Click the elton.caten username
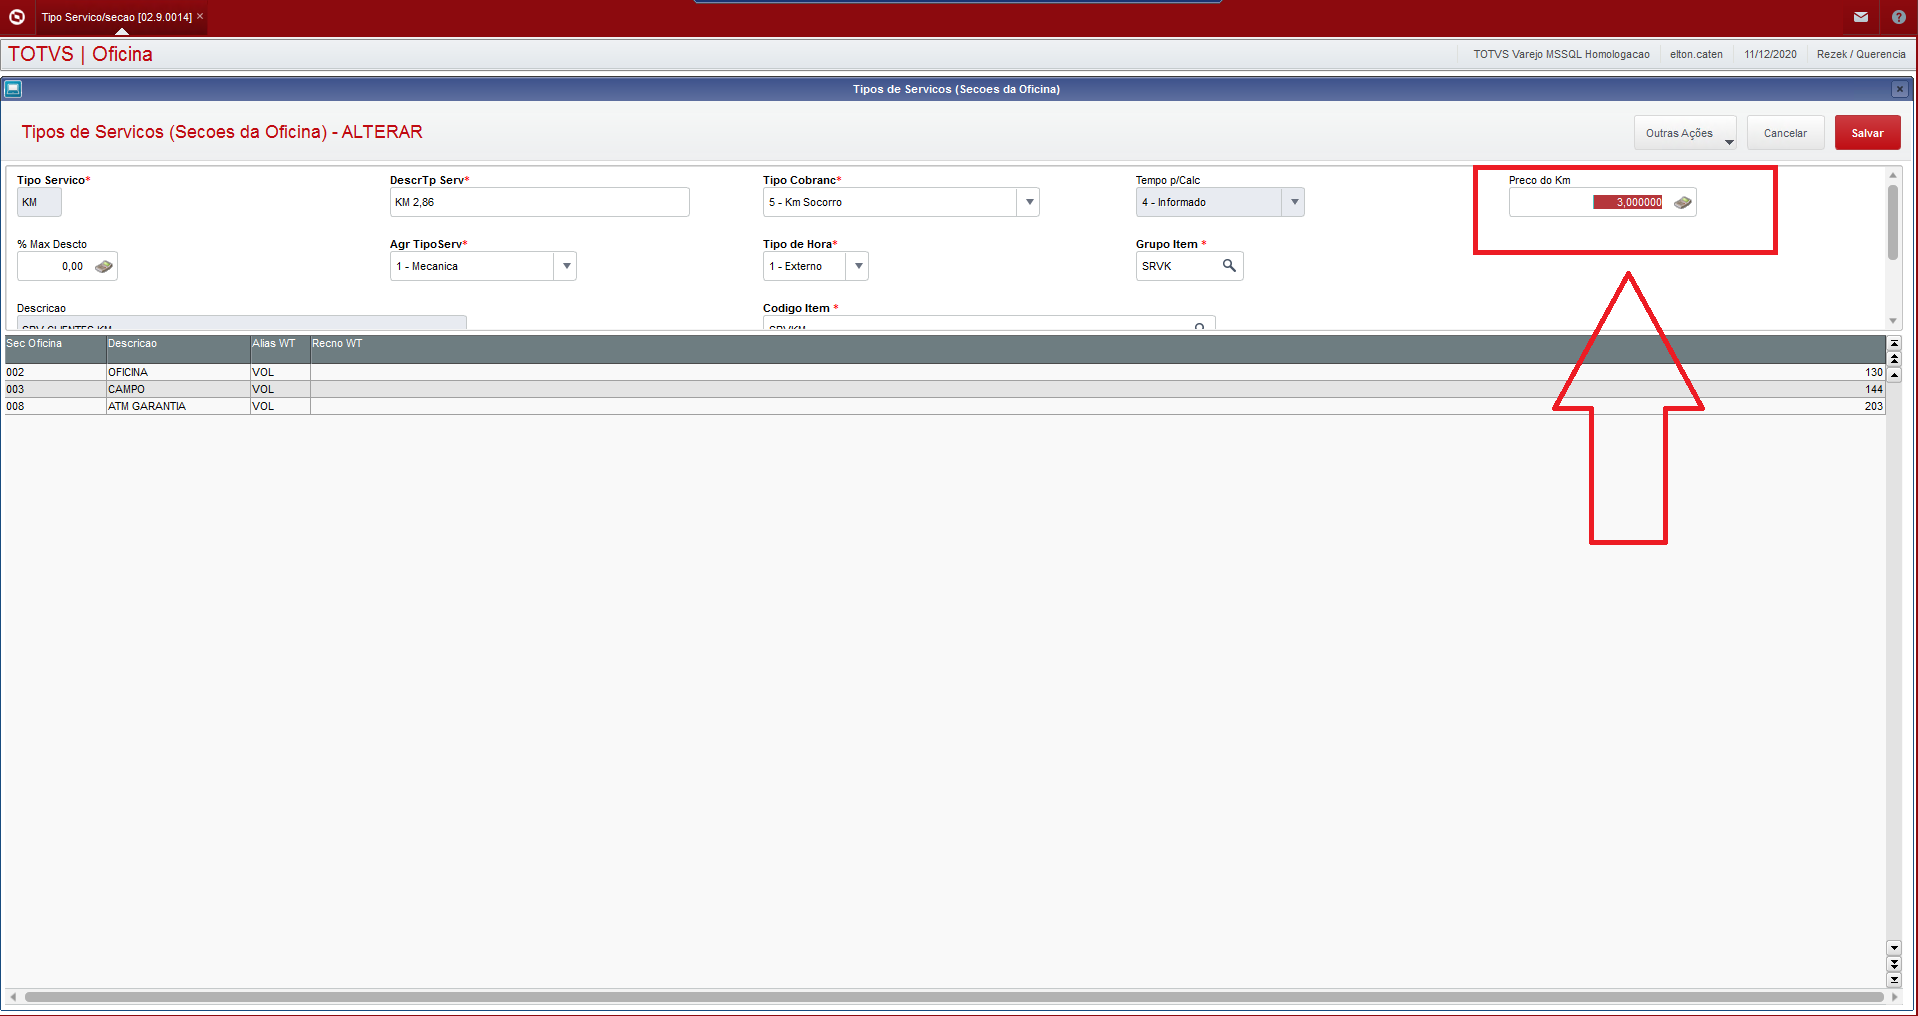This screenshot has height=1016, width=1918. 1696,54
